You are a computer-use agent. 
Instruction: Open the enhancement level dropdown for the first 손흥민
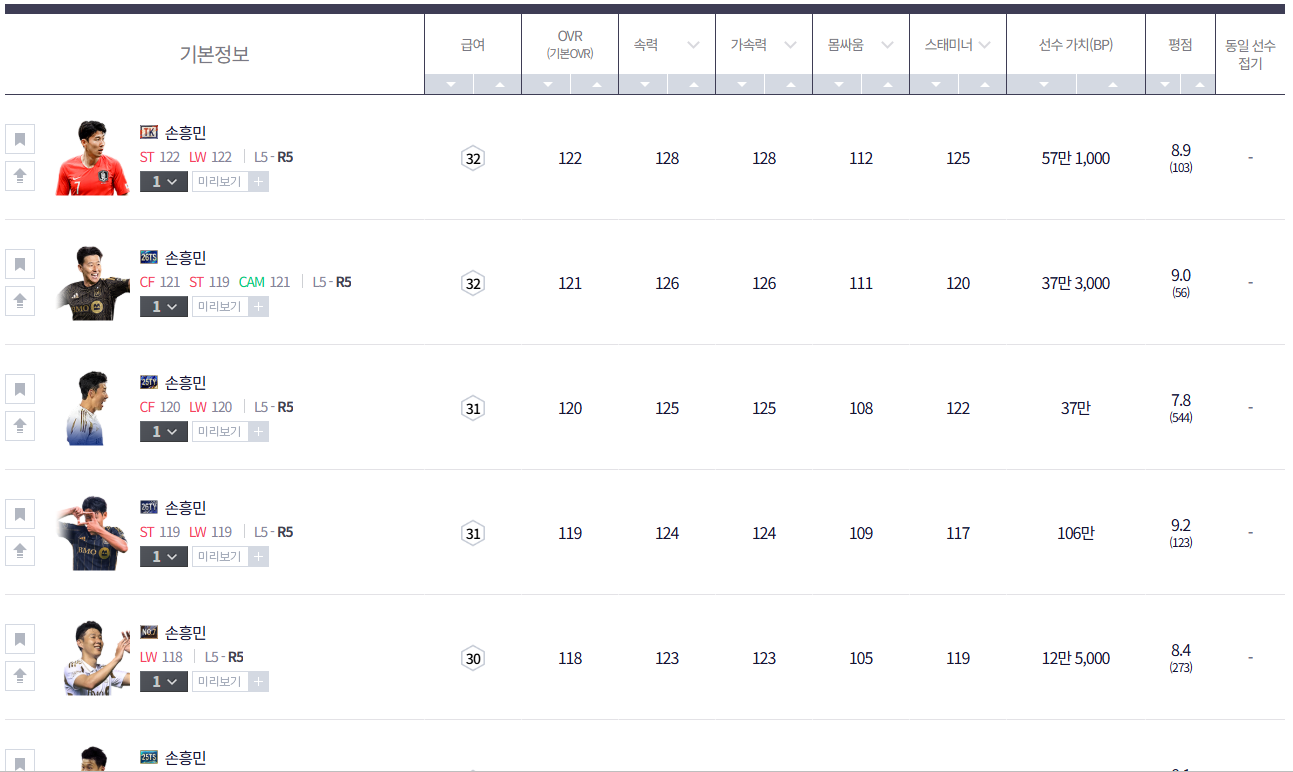164,182
